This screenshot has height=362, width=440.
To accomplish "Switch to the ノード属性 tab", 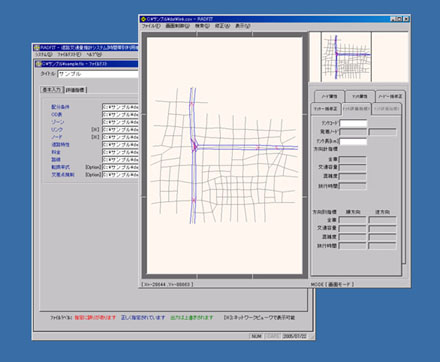I will point(329,96).
